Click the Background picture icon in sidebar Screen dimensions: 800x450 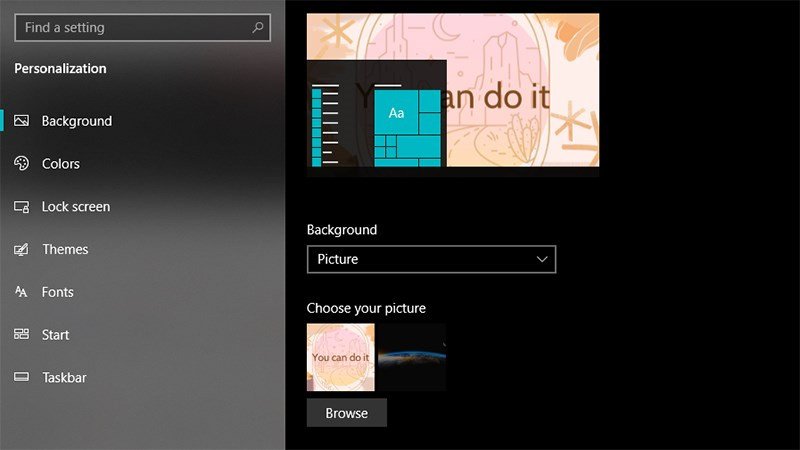[21, 121]
